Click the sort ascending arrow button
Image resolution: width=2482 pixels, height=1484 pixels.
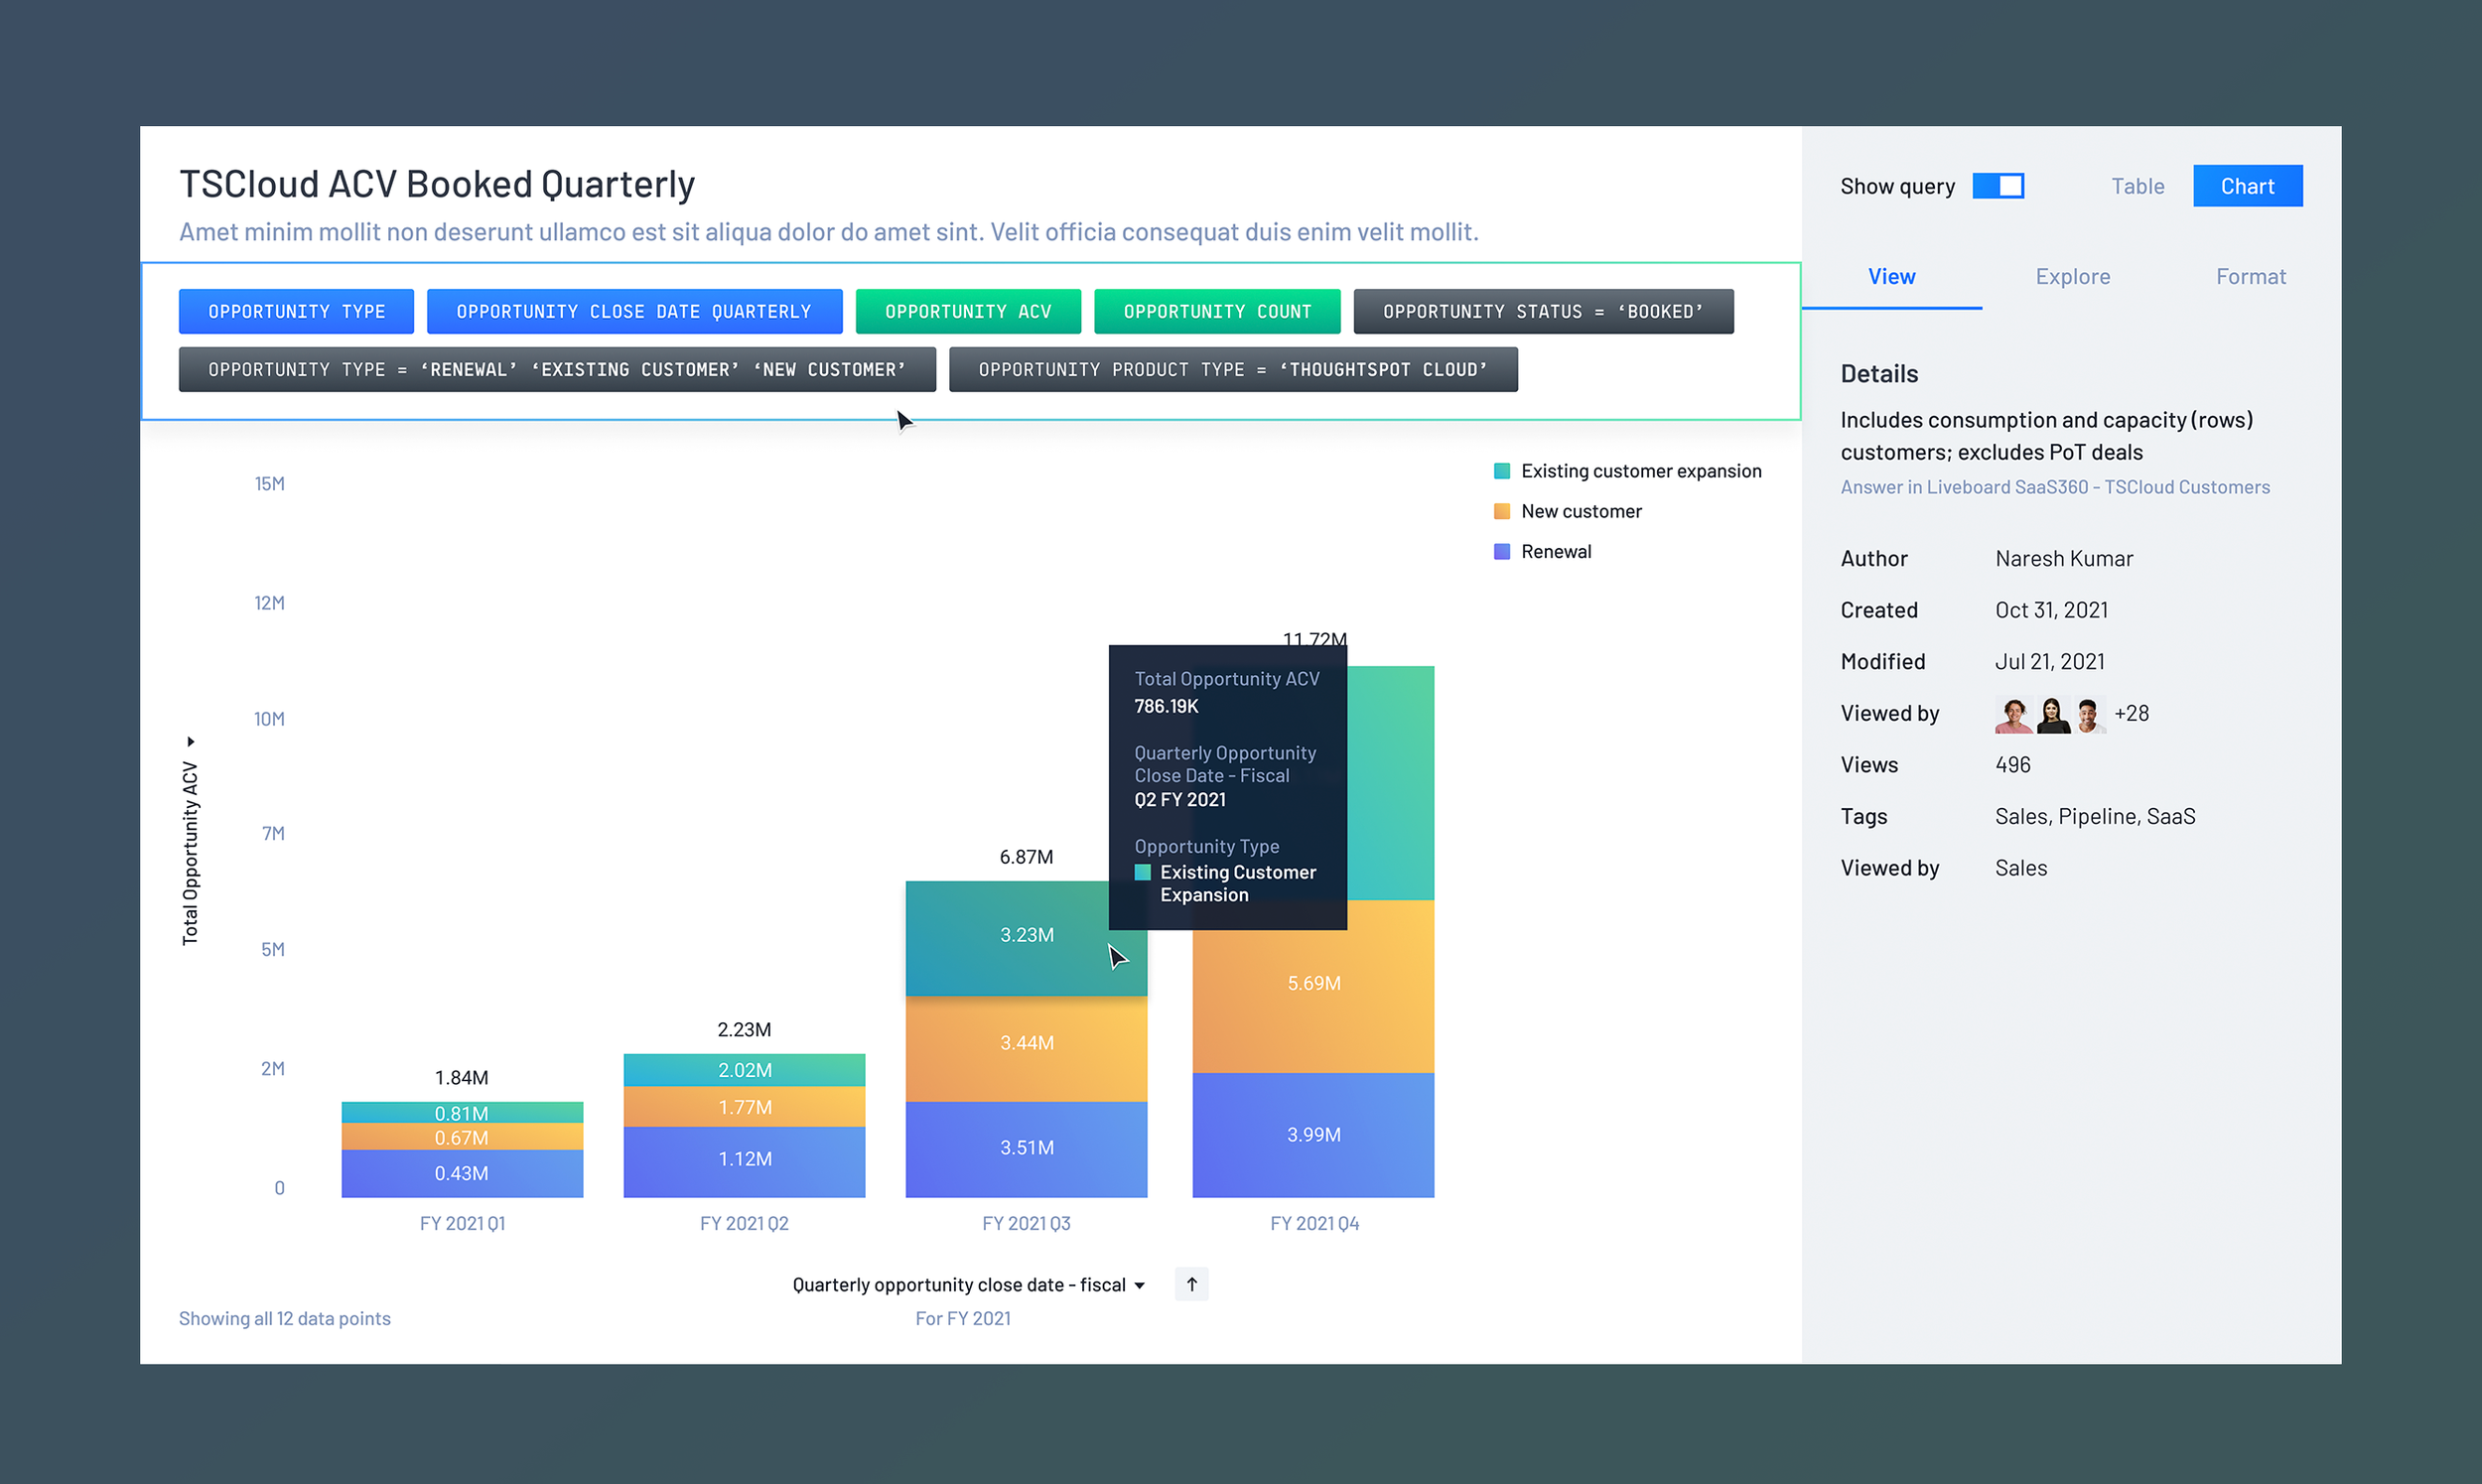1191,1285
